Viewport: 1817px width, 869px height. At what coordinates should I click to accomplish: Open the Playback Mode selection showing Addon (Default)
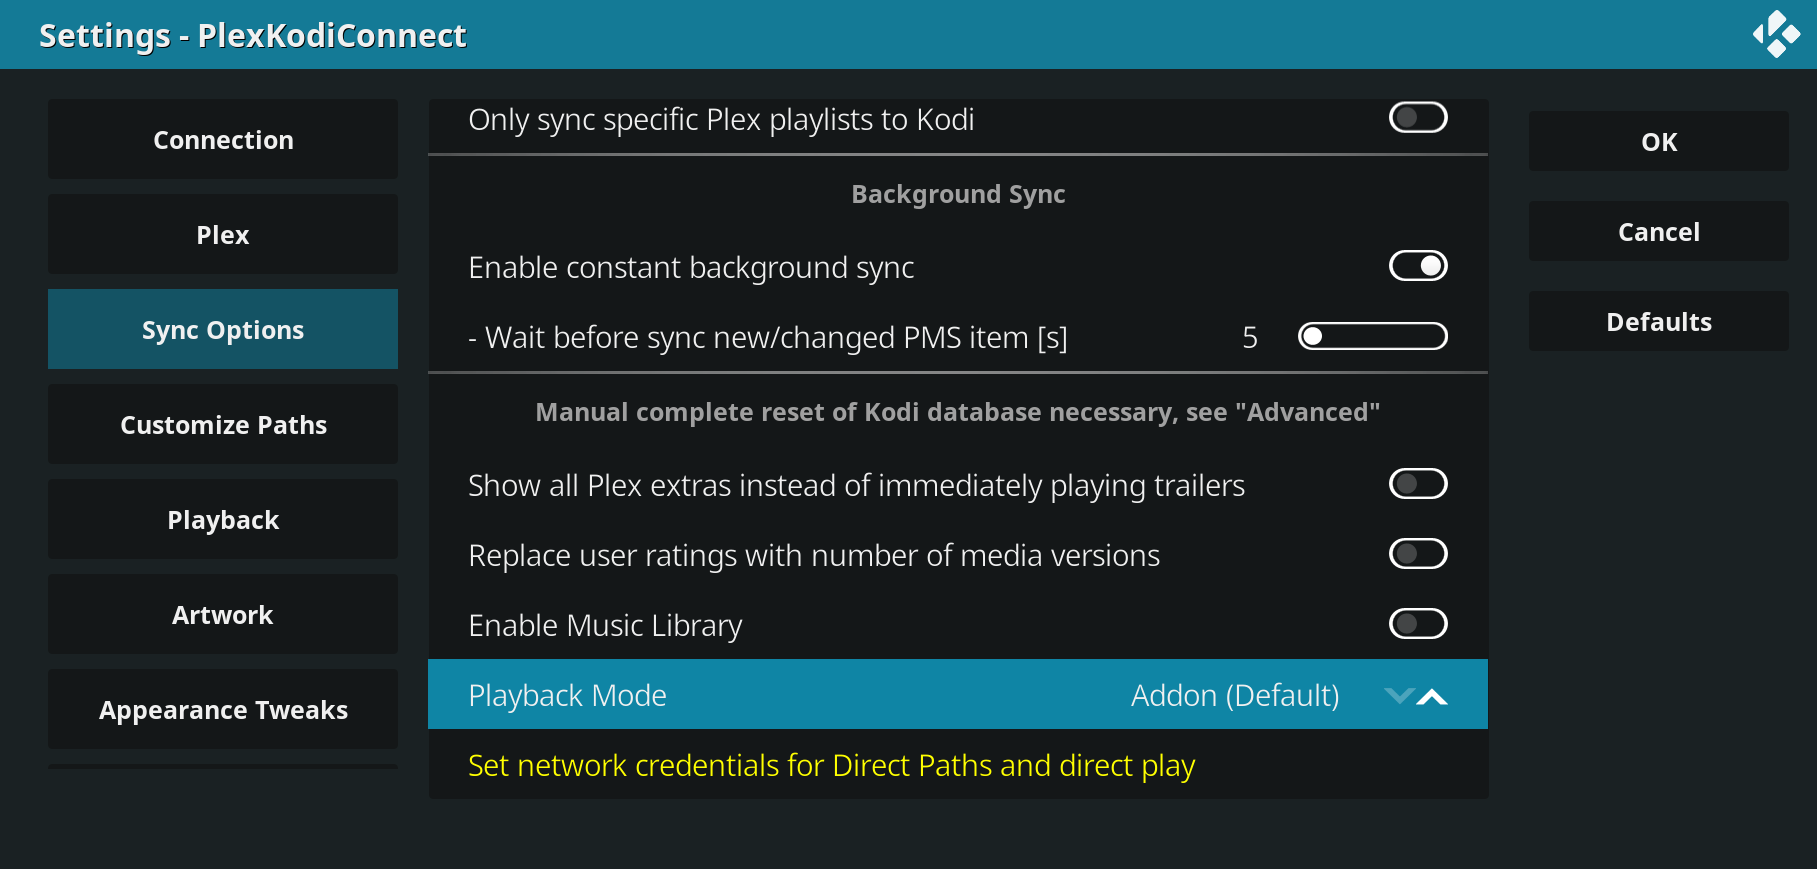[1236, 695]
